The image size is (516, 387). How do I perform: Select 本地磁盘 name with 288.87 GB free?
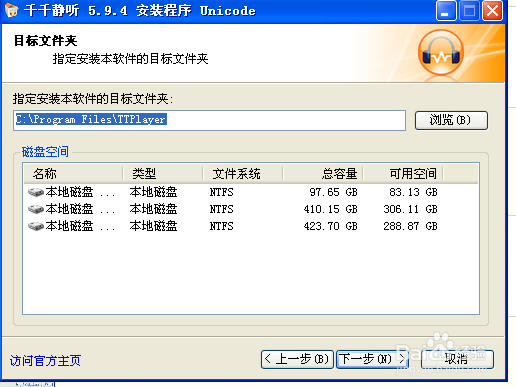pyautogui.click(x=80, y=226)
